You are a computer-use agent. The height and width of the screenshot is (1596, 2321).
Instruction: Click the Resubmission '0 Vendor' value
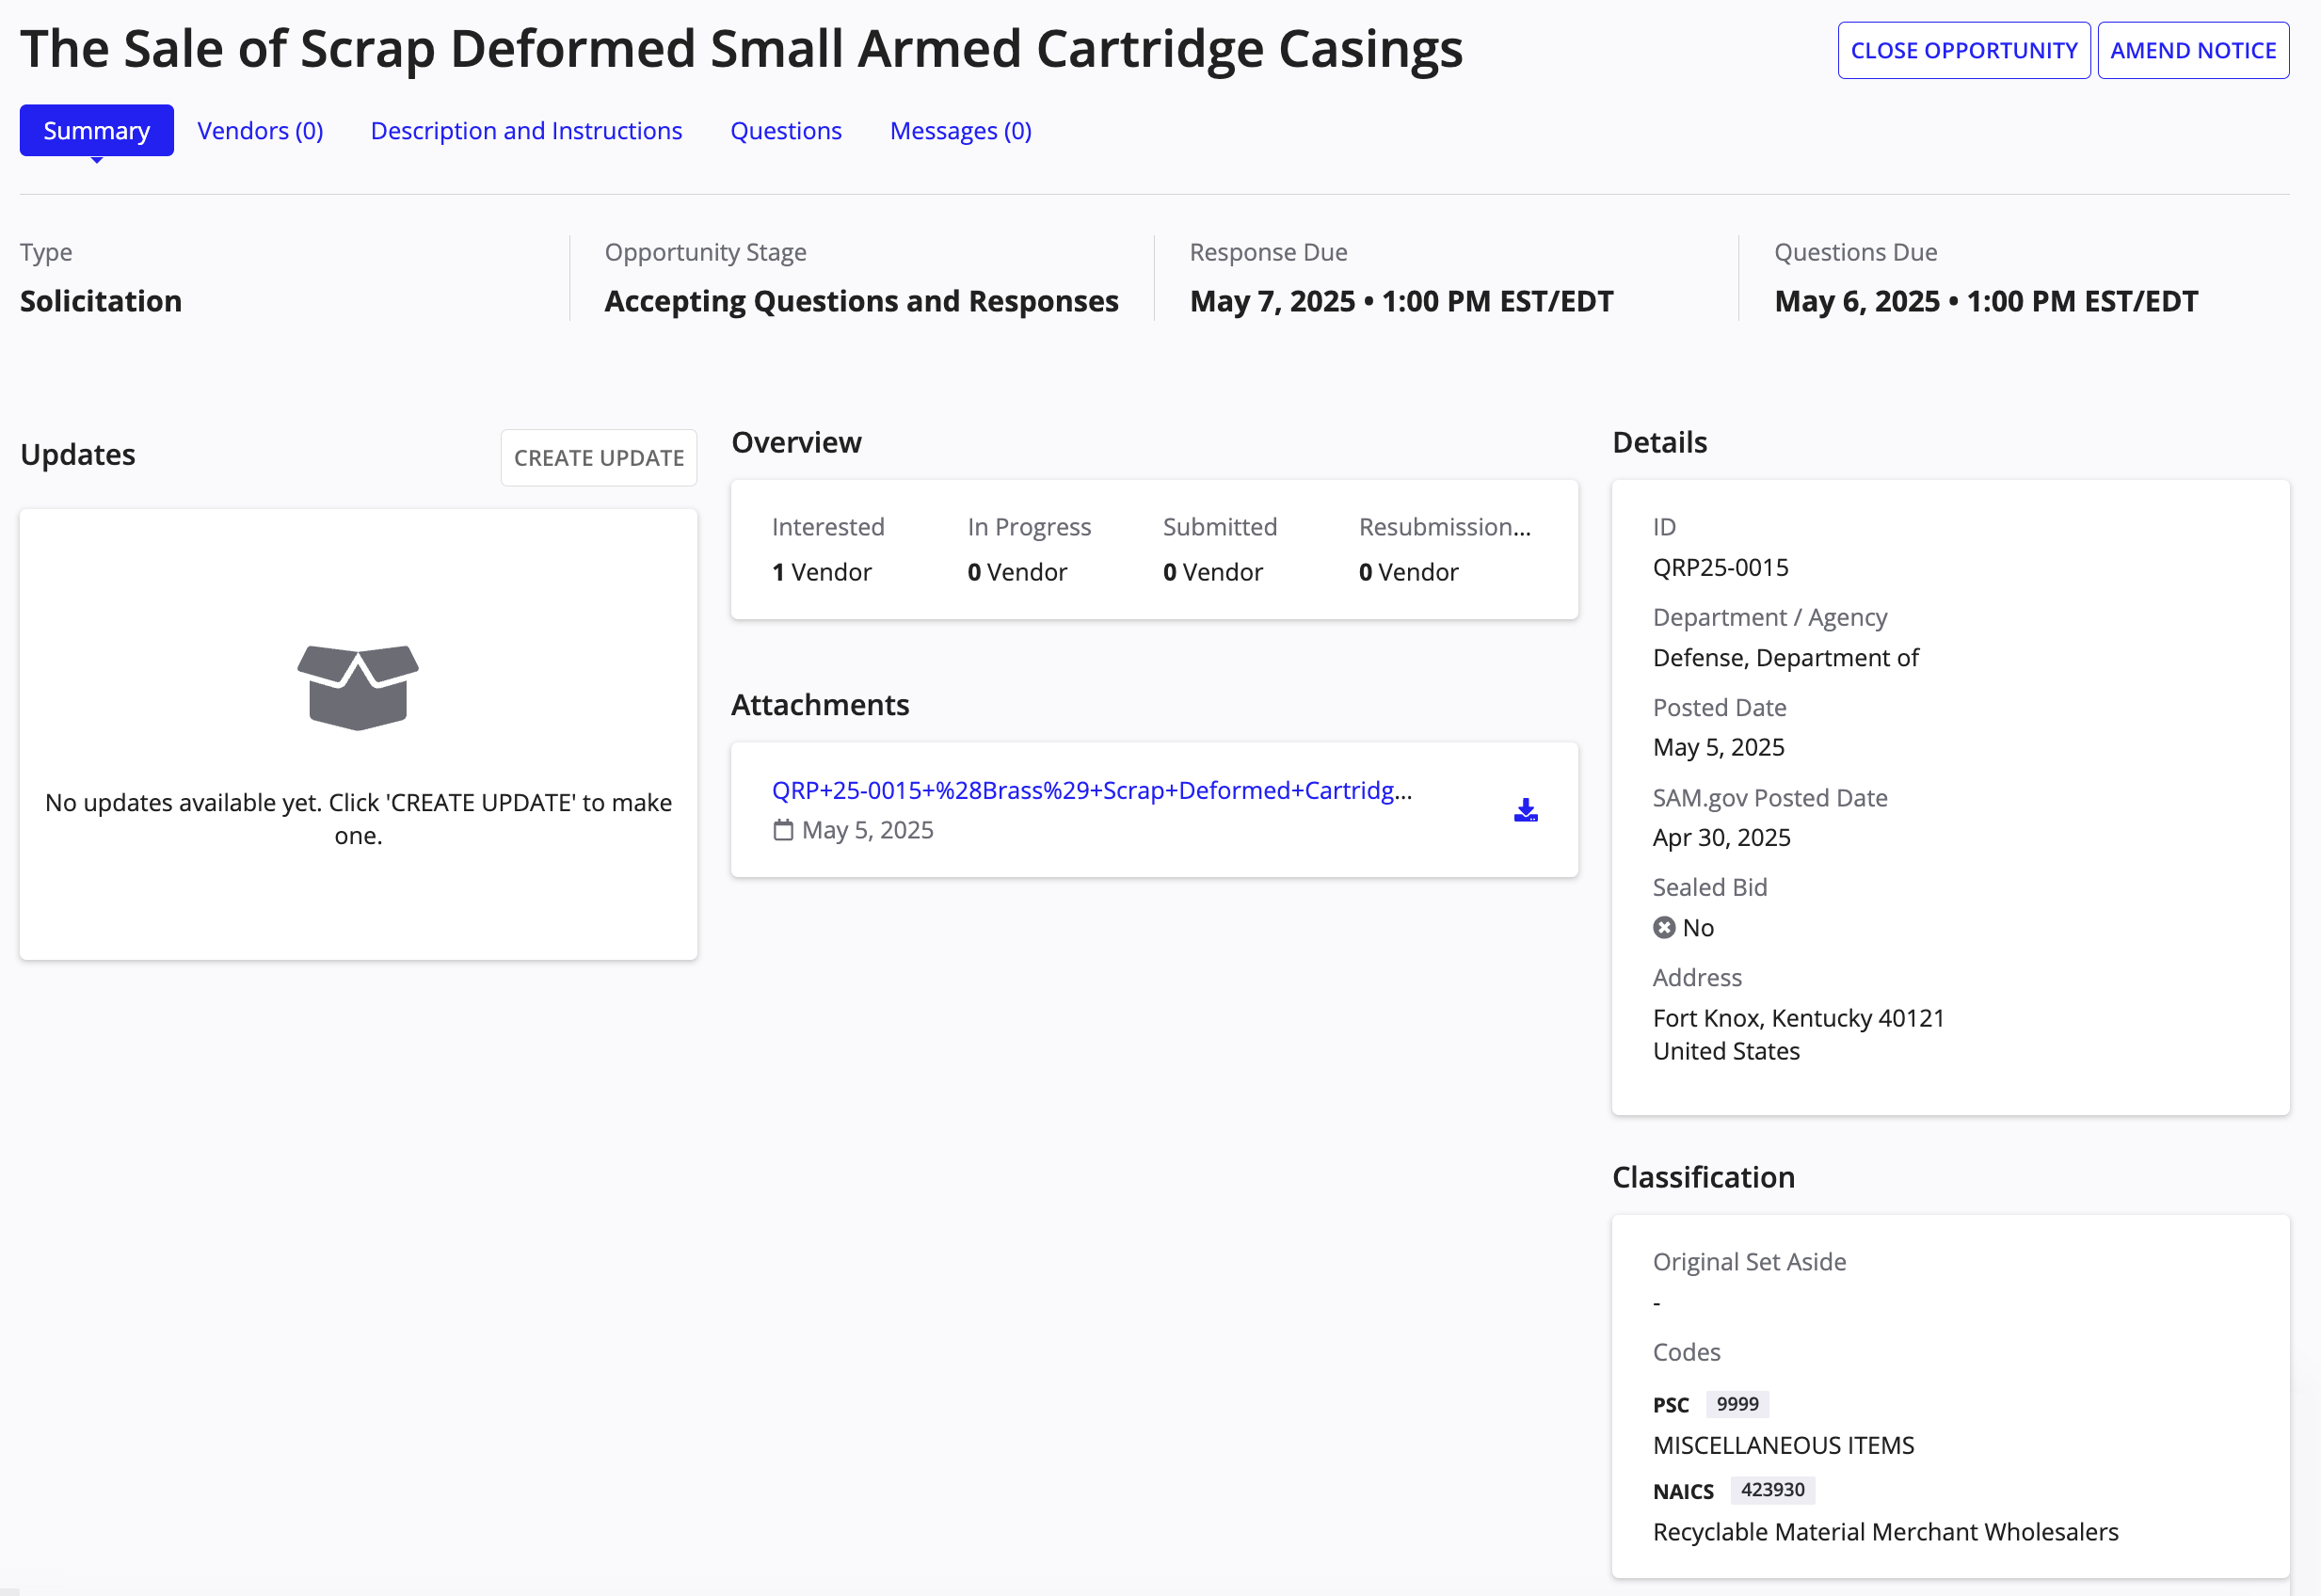(1408, 572)
